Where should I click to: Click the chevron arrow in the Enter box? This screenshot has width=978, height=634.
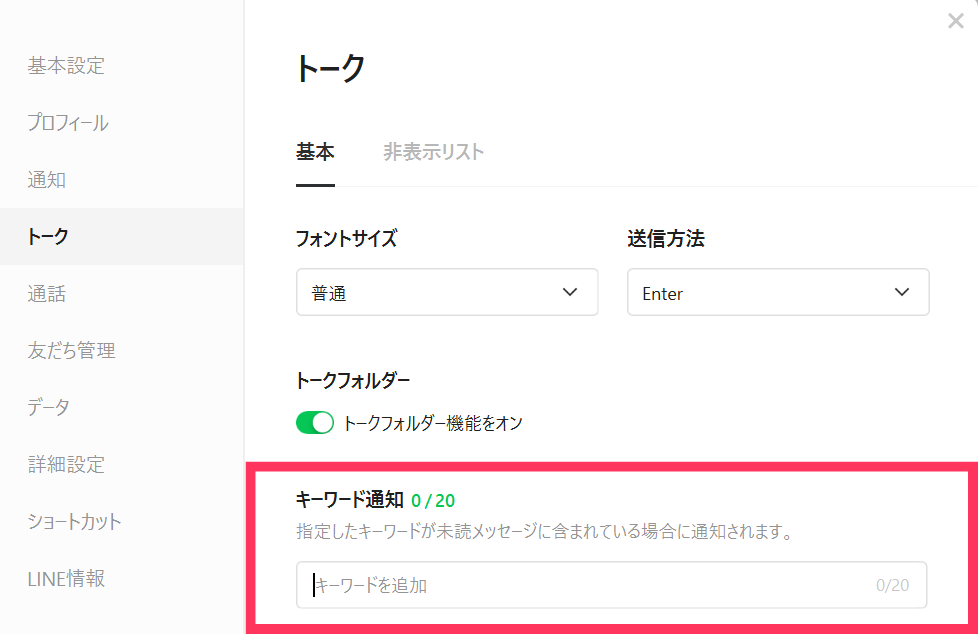point(901,292)
